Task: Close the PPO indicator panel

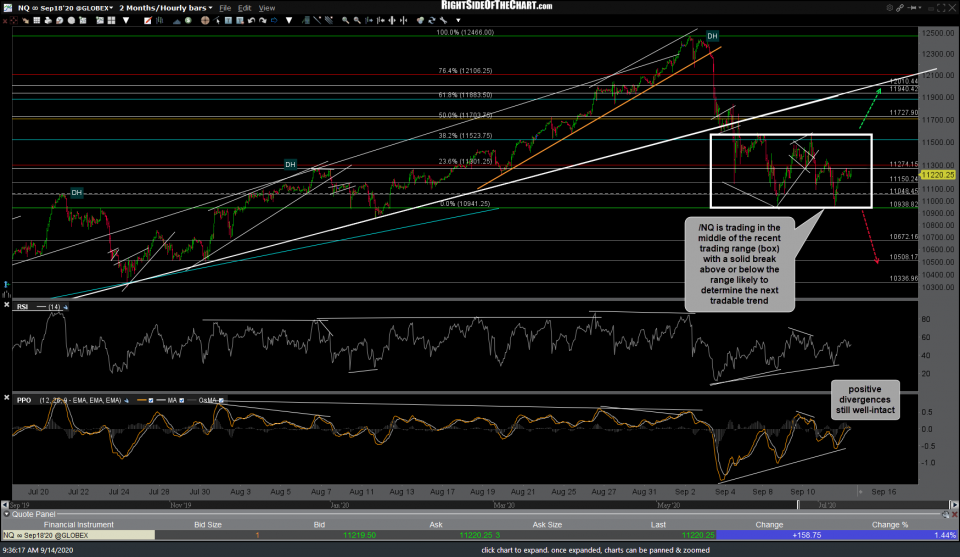Action: pos(7,398)
